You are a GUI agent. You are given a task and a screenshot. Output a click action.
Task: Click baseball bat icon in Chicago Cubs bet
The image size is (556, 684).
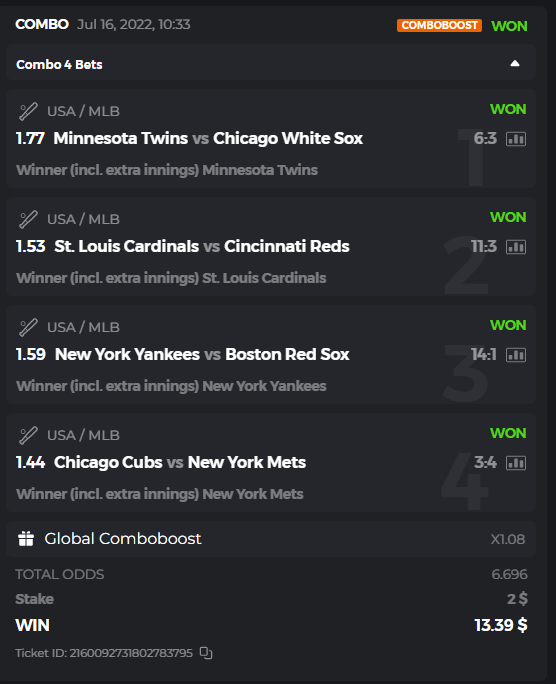(x=28, y=435)
